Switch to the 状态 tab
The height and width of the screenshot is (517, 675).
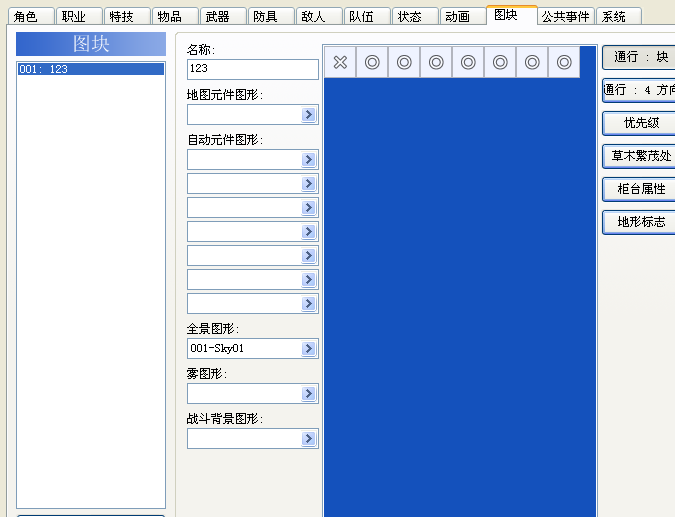(415, 16)
